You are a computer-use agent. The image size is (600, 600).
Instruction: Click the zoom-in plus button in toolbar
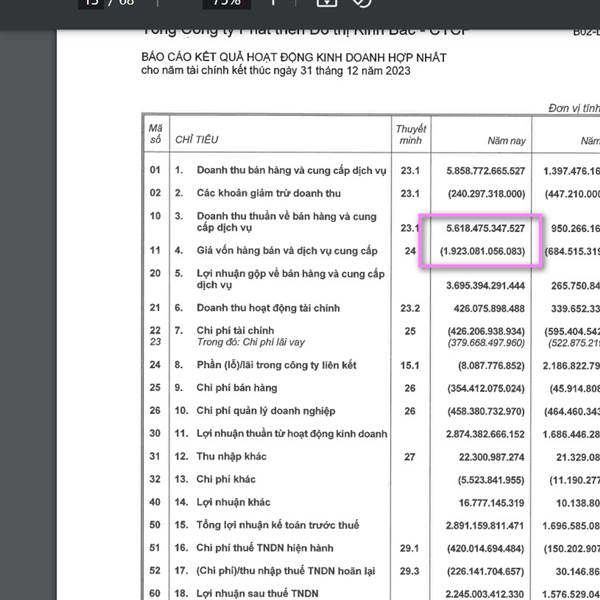pyautogui.click(x=273, y=2)
